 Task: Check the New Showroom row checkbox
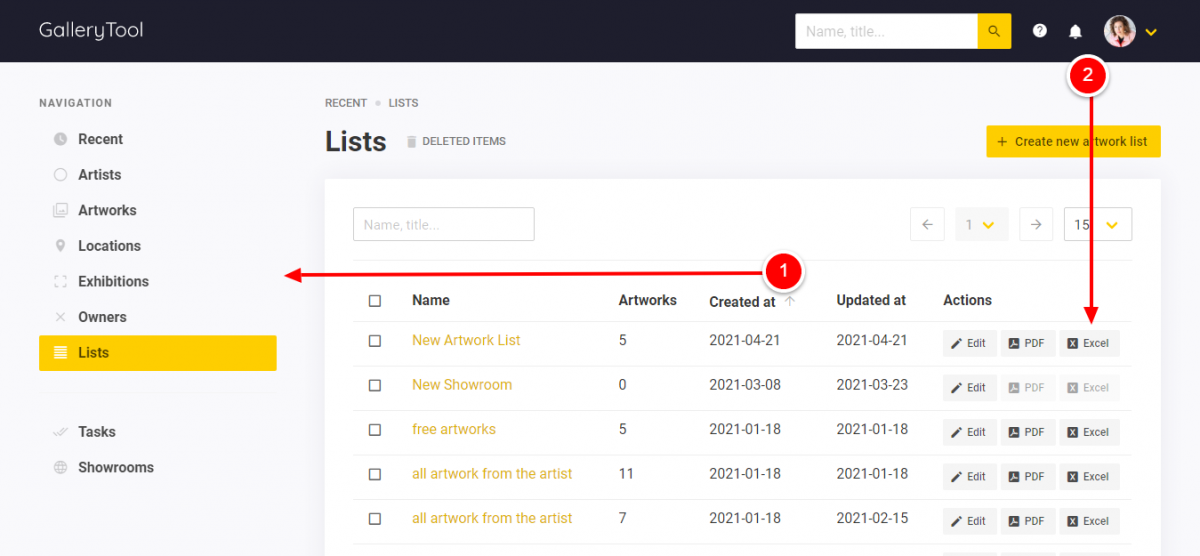pos(375,385)
